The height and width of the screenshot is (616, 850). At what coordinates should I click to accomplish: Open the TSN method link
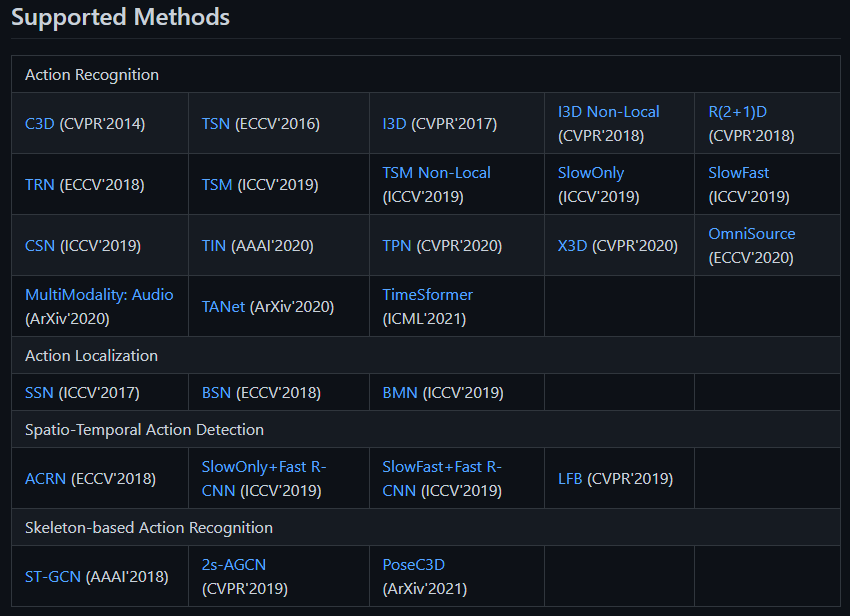coord(216,124)
